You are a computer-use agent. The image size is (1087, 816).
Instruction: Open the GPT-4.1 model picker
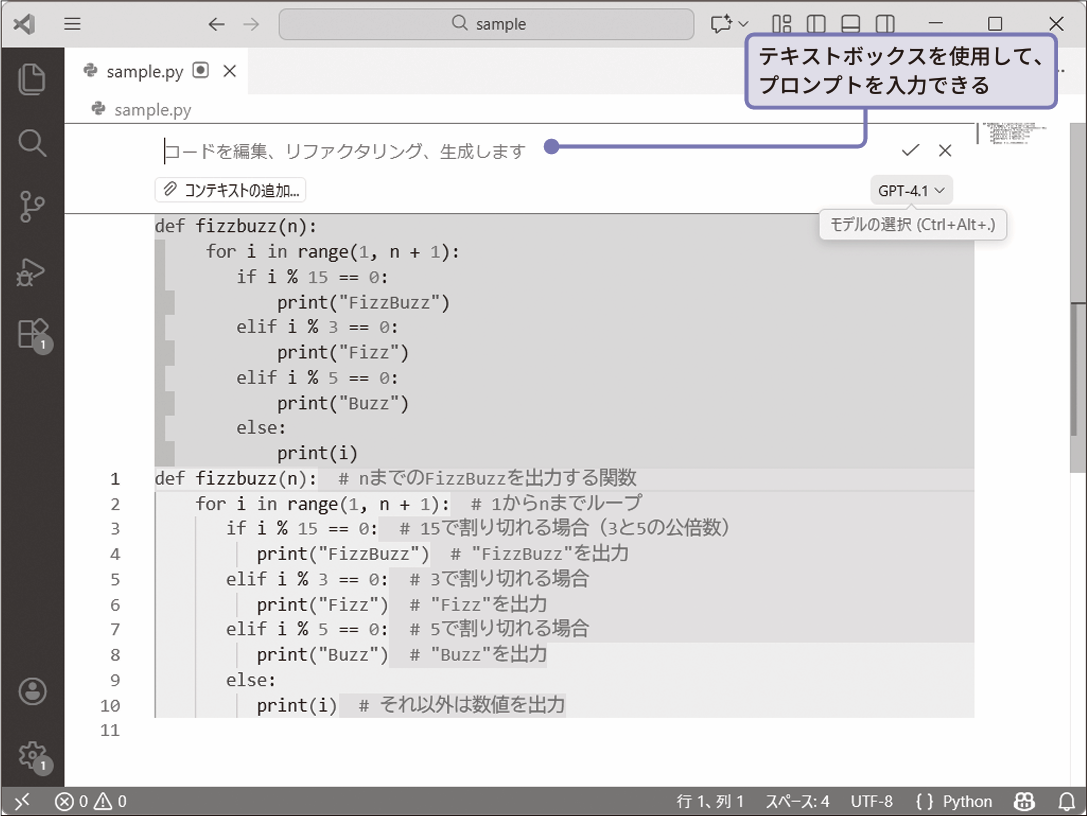click(911, 191)
